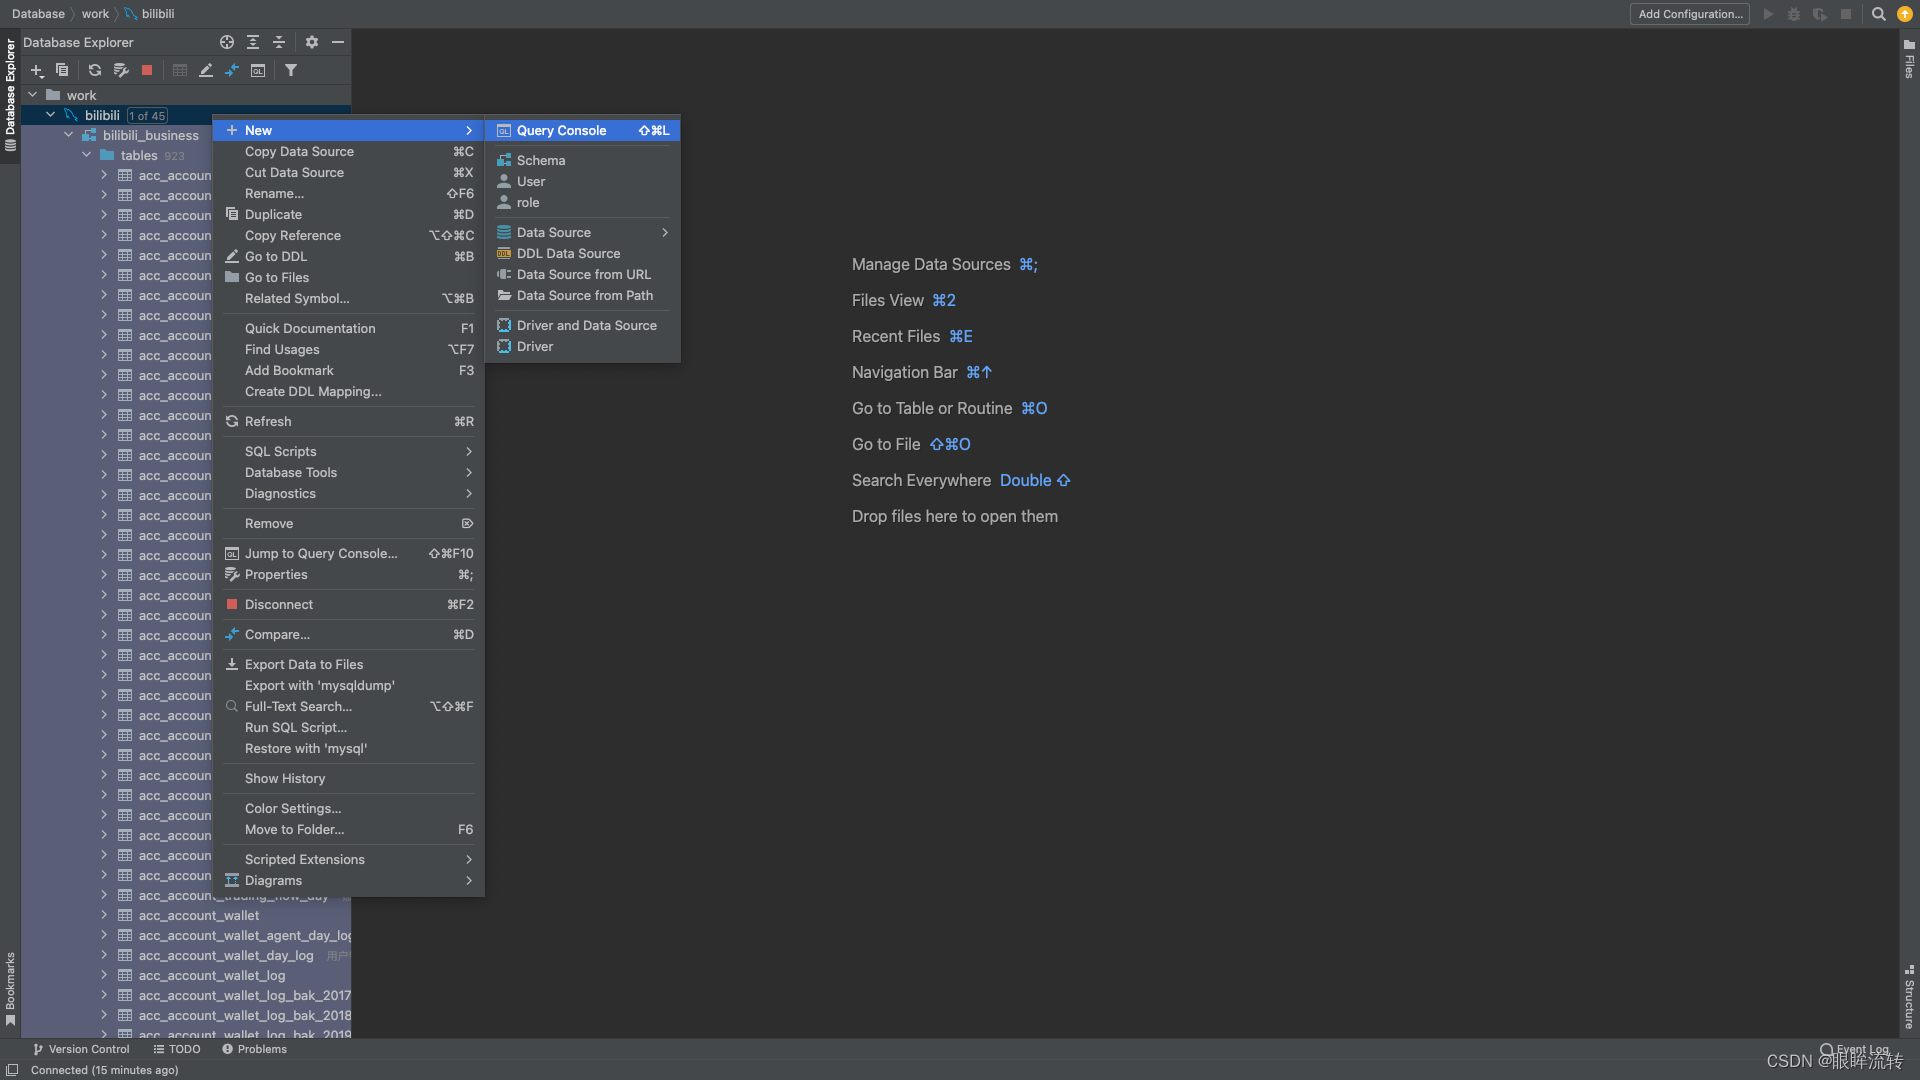1920x1080 pixels.
Task: Open the TODO tool window tab
Action: (x=177, y=1049)
